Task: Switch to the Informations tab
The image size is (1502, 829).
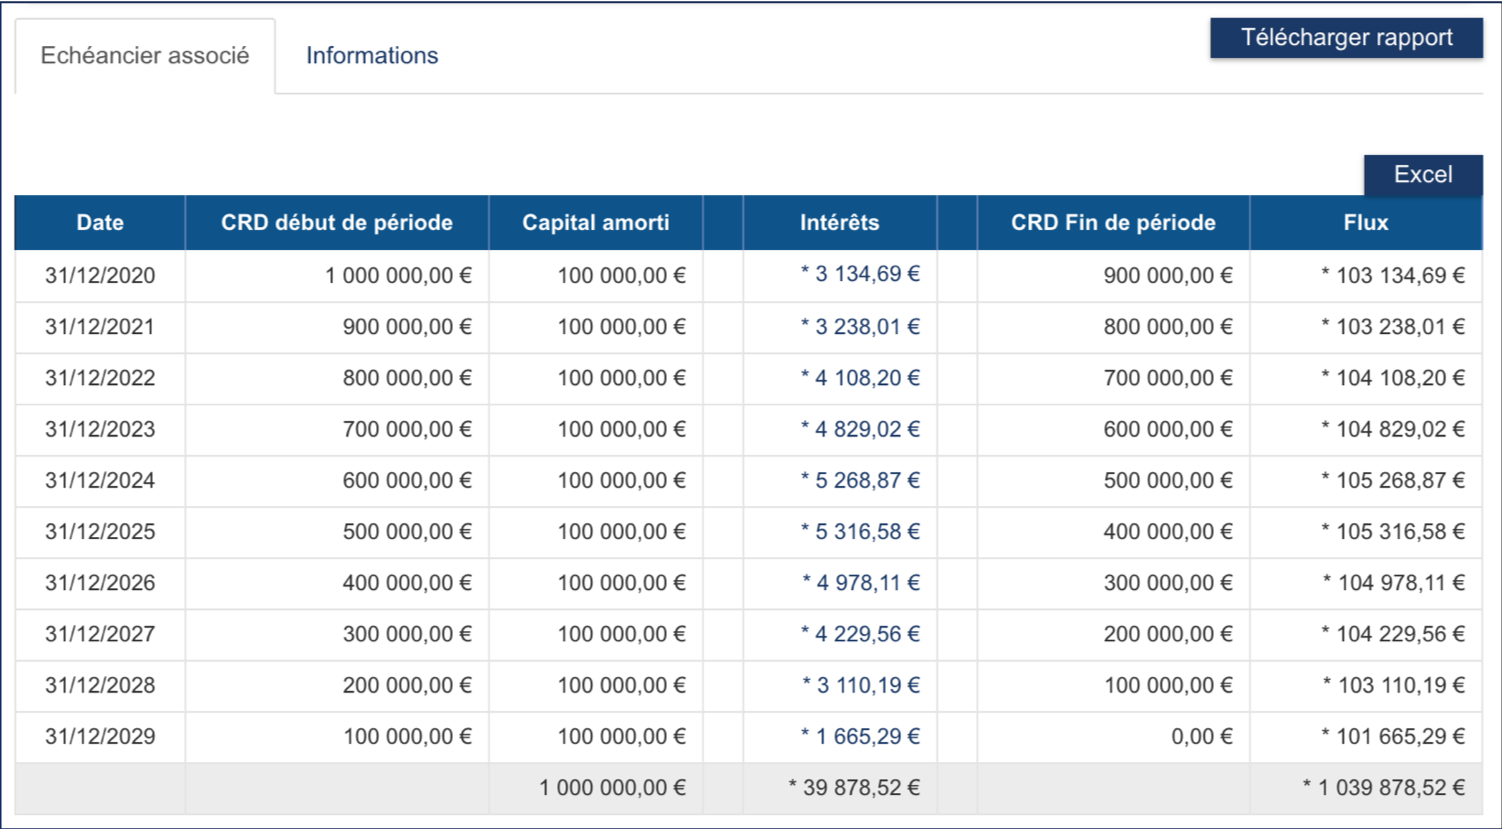Action: coord(372,56)
